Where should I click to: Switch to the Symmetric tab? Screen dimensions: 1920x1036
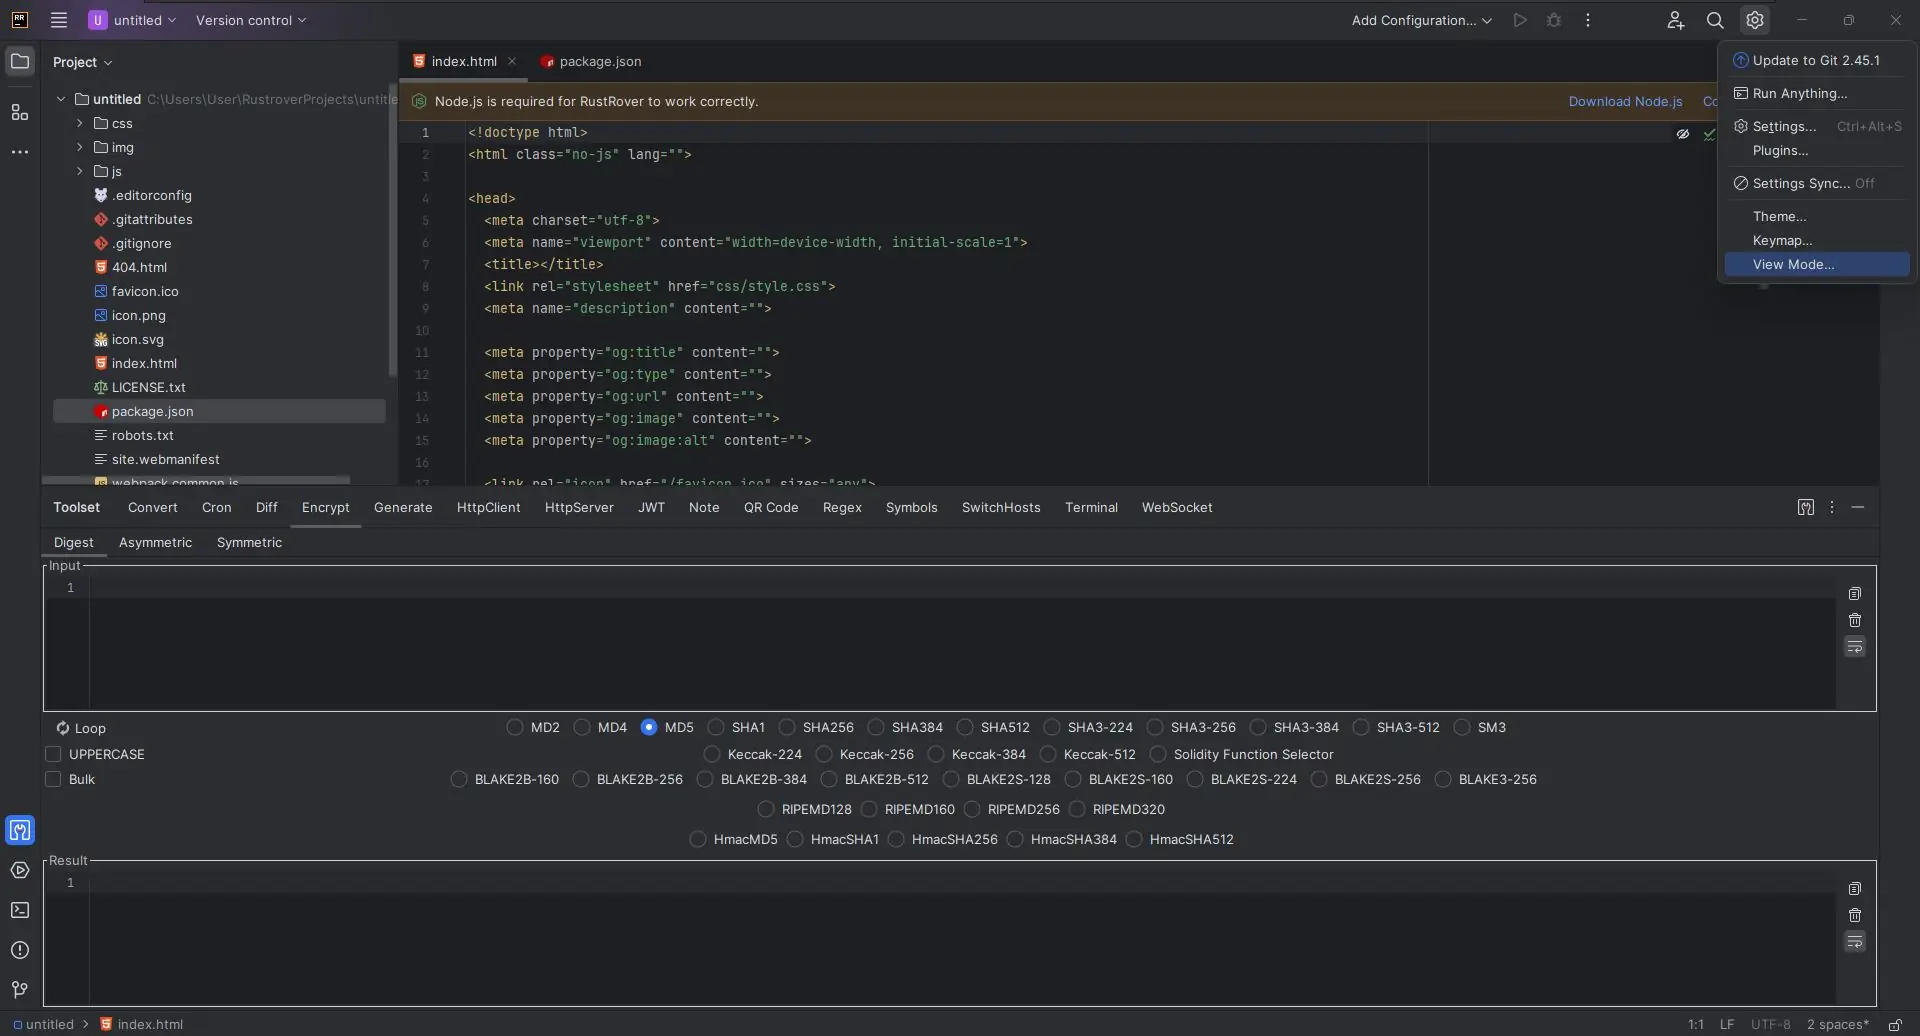(x=249, y=542)
